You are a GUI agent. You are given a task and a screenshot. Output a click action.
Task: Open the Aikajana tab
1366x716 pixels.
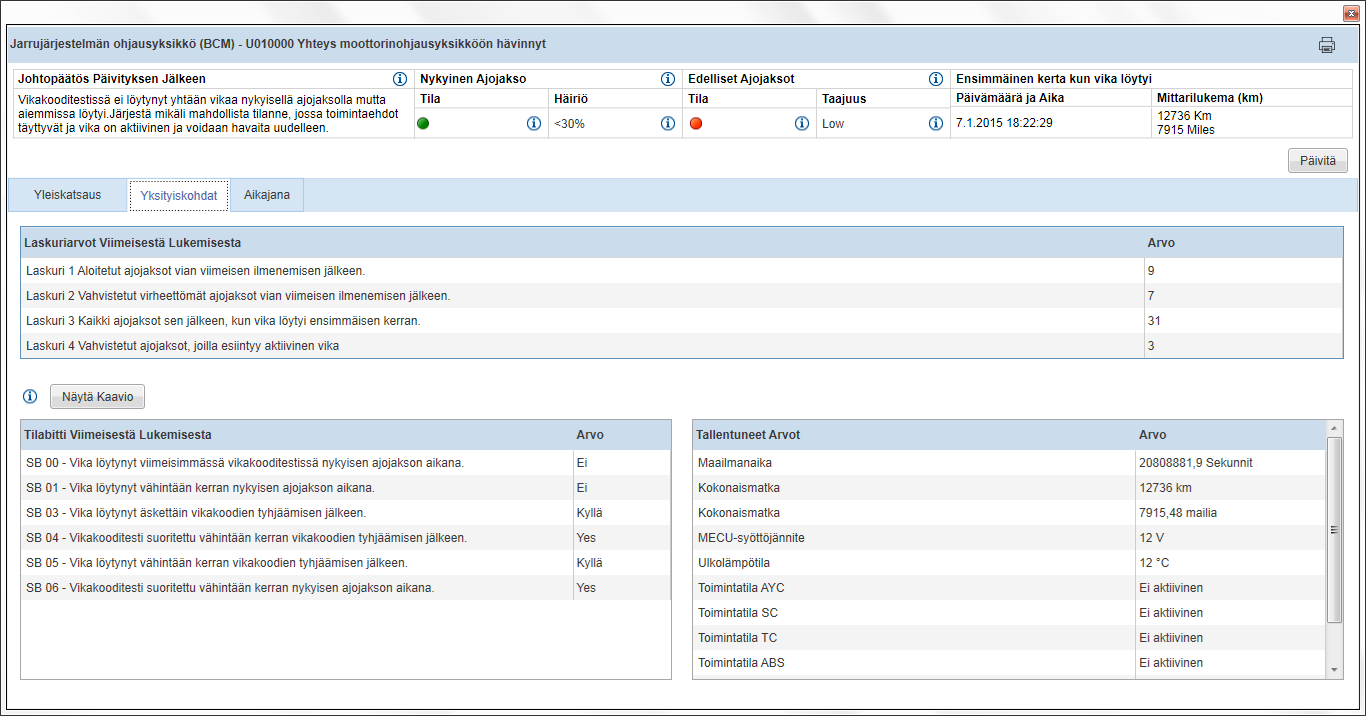click(267, 195)
